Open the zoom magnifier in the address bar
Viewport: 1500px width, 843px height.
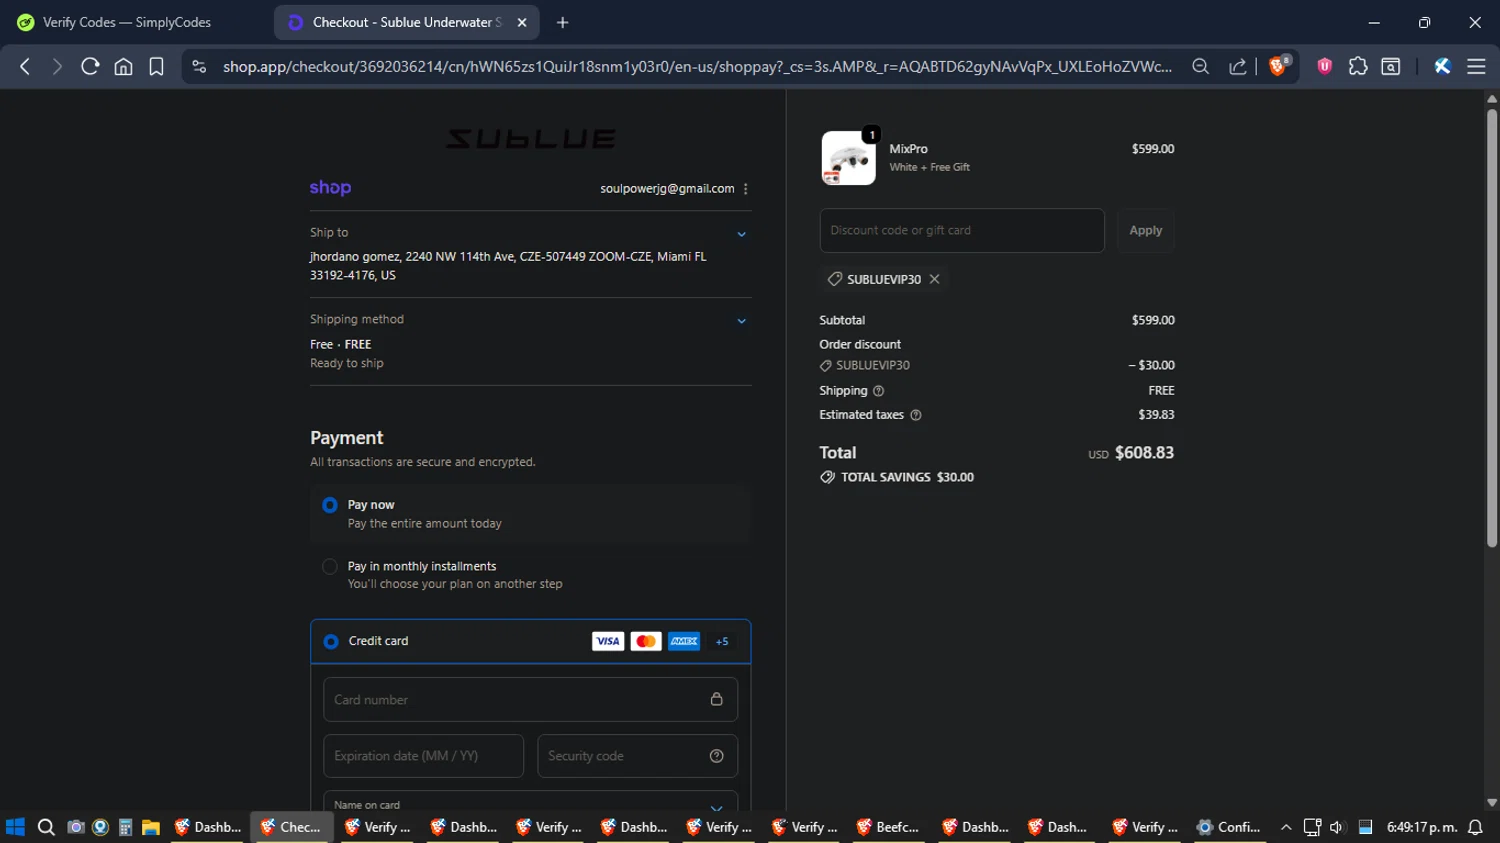(x=1200, y=66)
